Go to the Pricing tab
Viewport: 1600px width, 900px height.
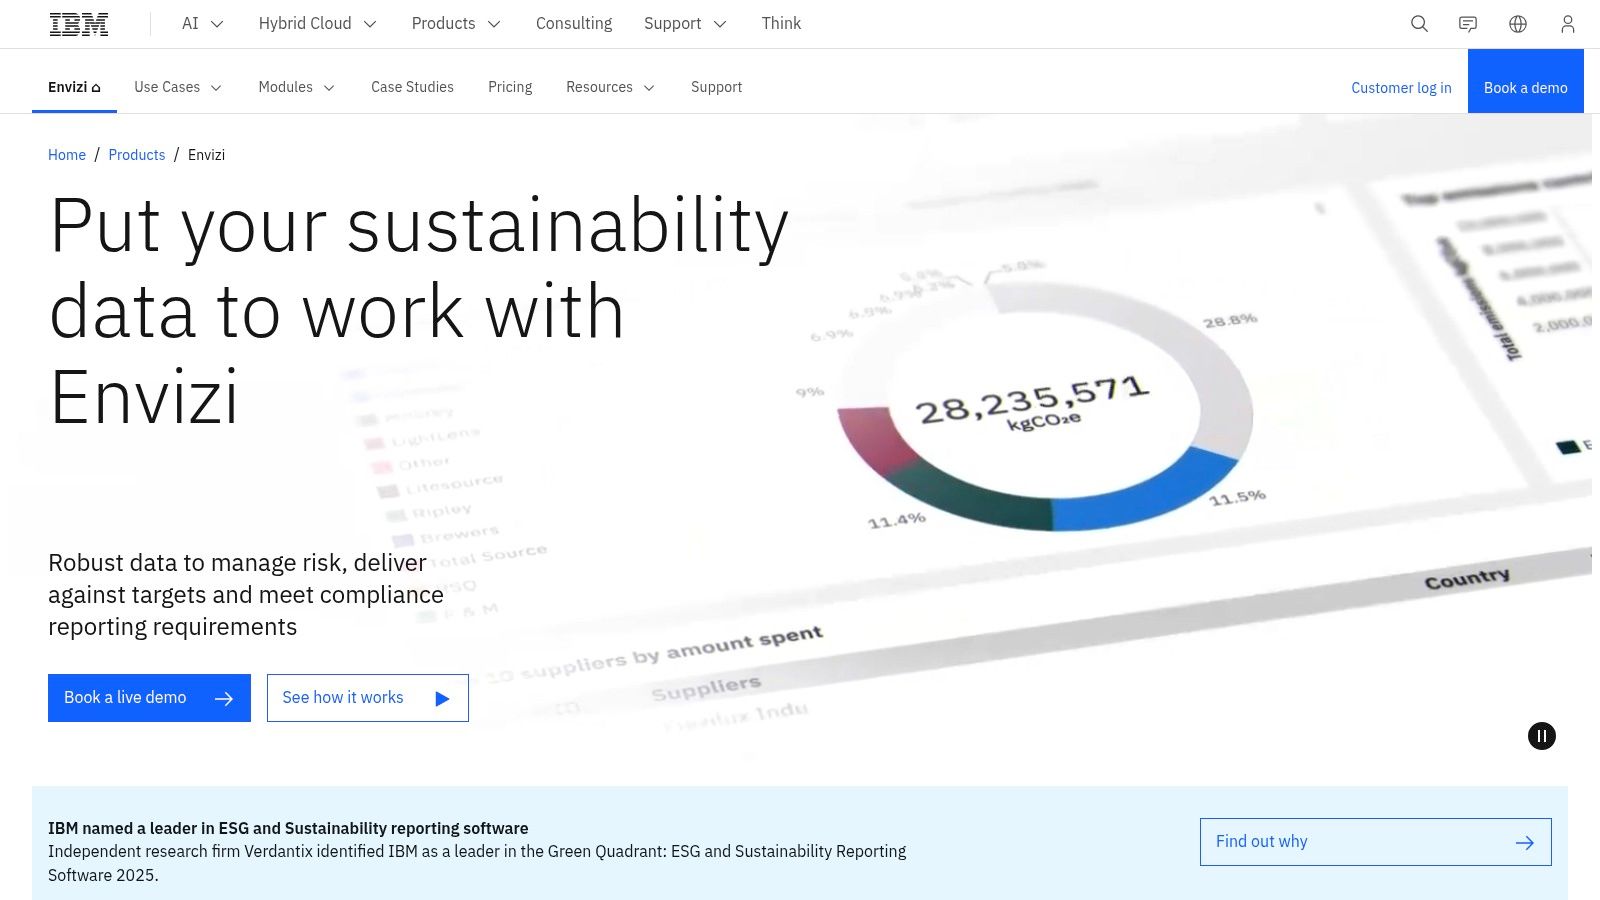click(510, 87)
